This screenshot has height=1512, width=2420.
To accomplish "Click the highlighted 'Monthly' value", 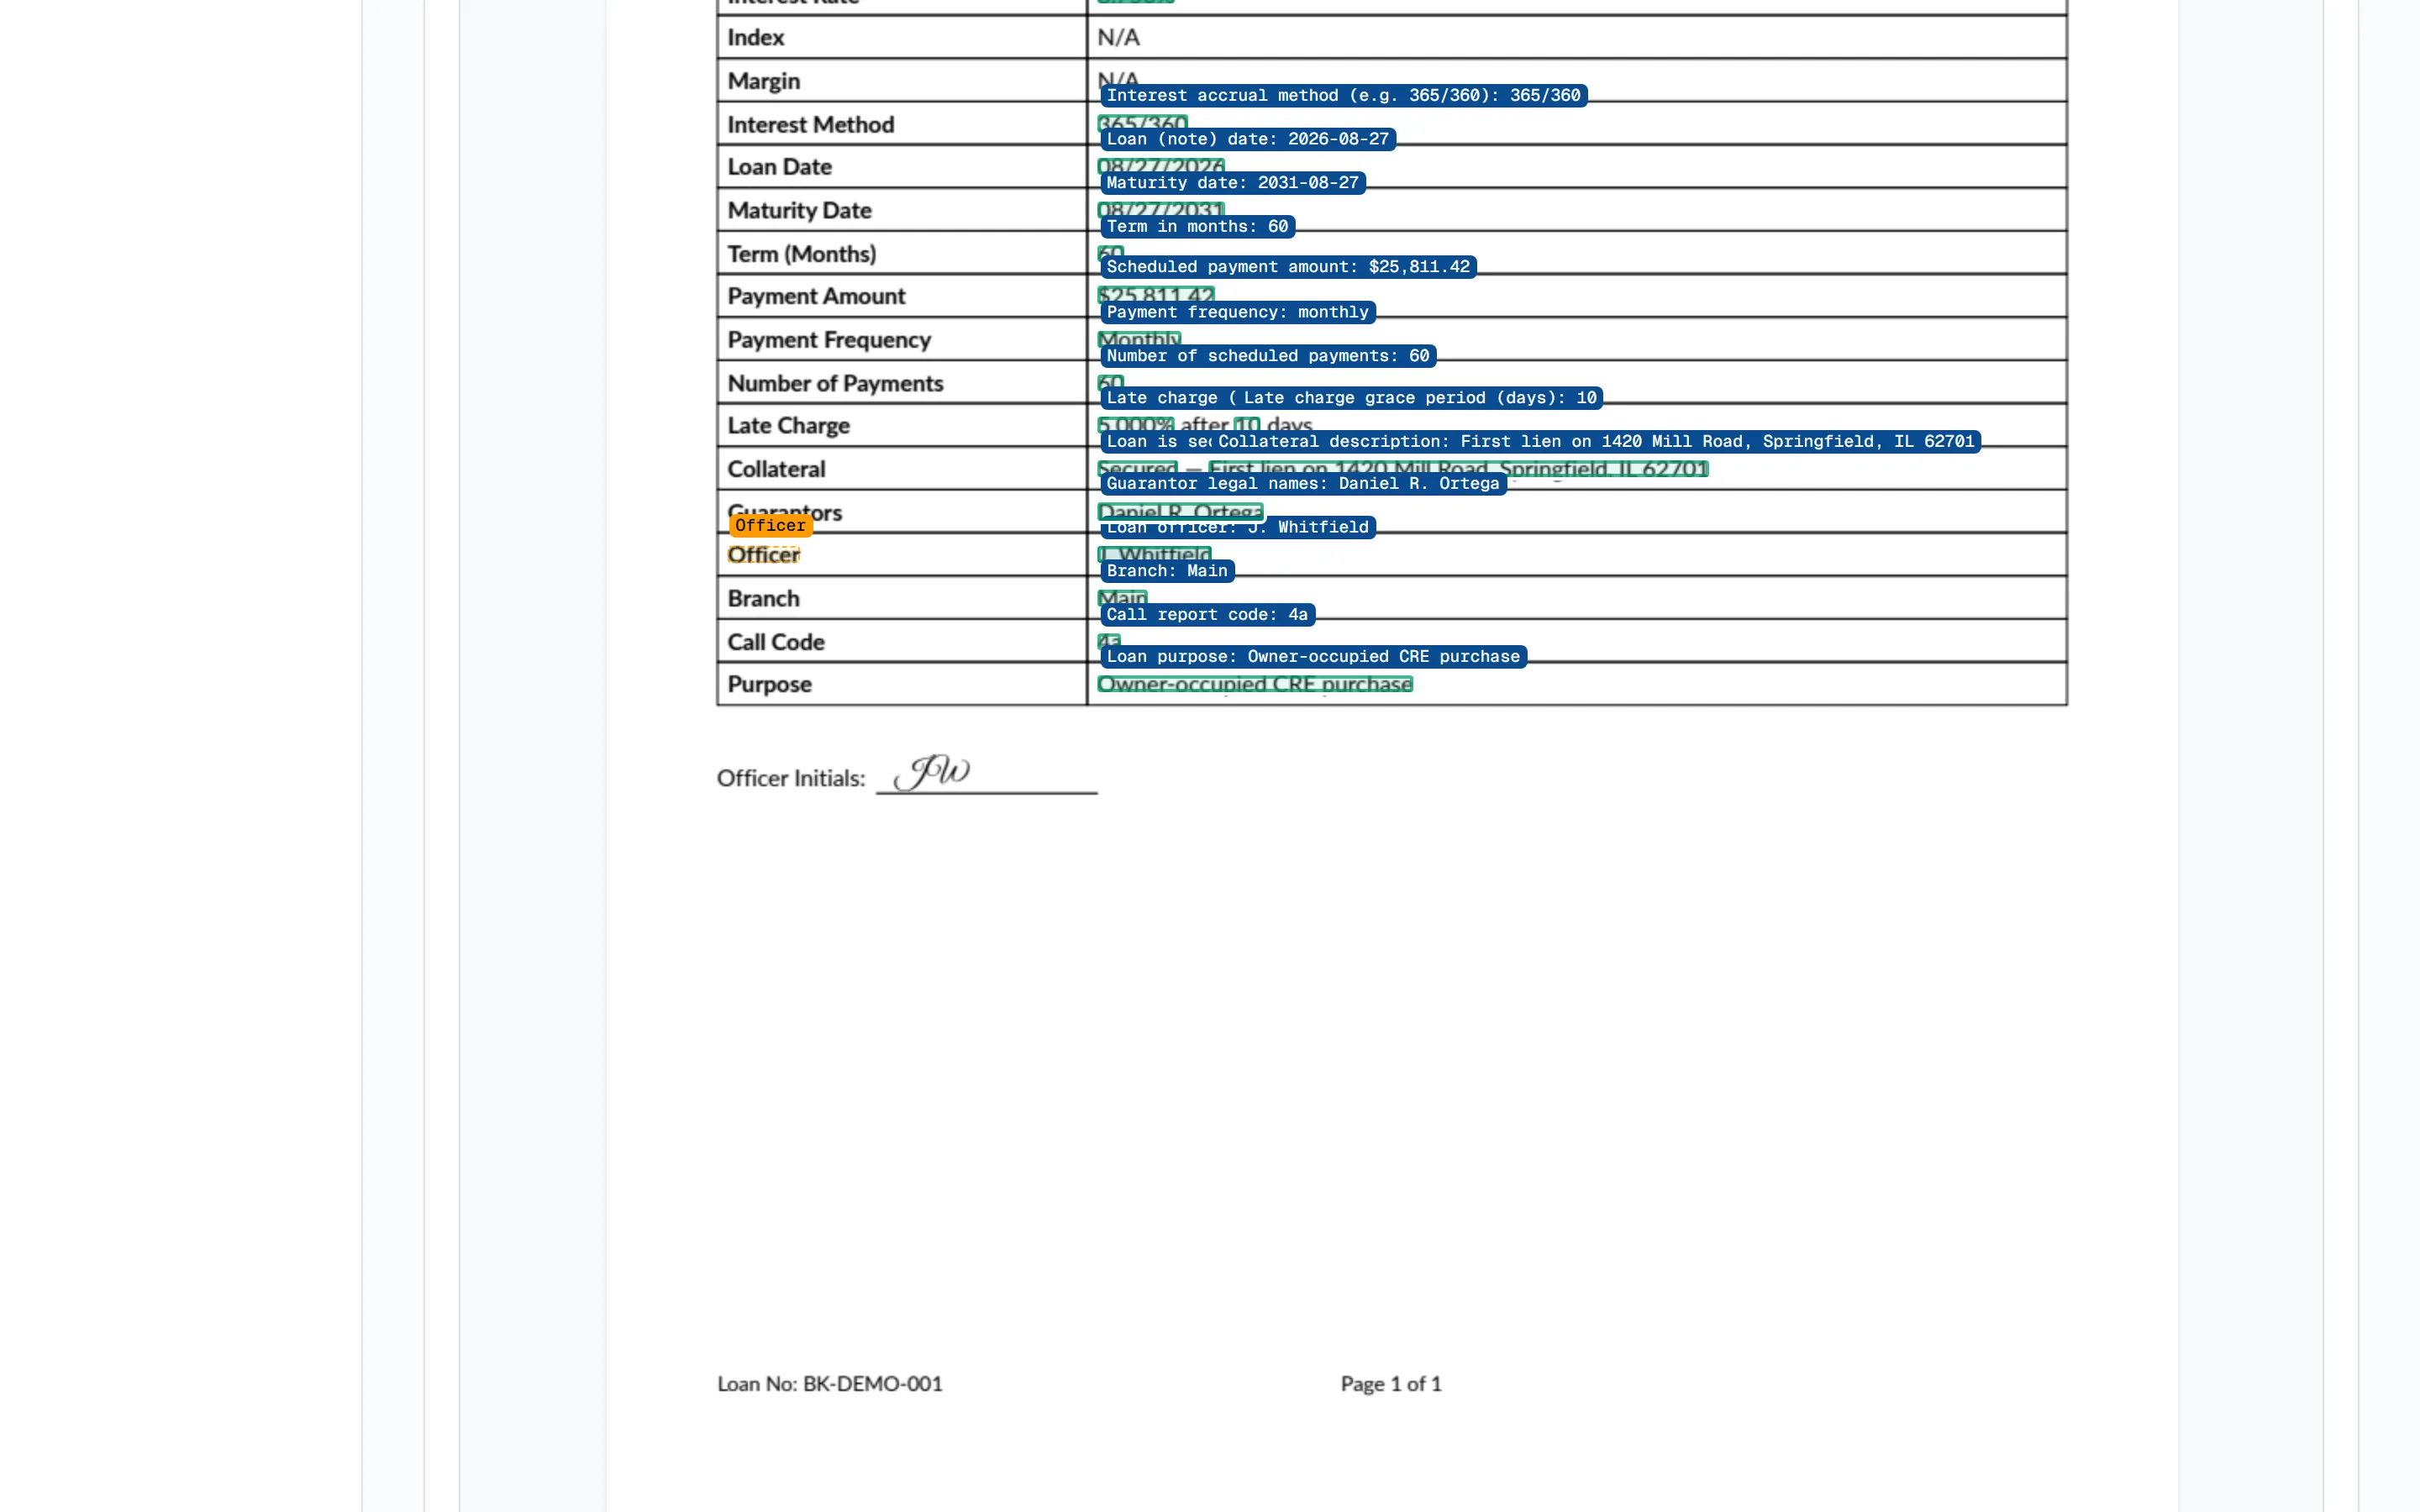I will coord(1139,340).
